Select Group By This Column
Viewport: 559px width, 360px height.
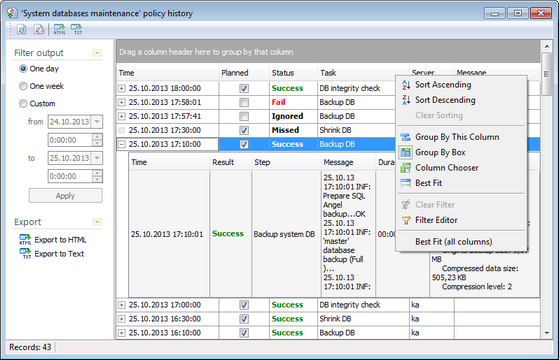tap(461, 137)
